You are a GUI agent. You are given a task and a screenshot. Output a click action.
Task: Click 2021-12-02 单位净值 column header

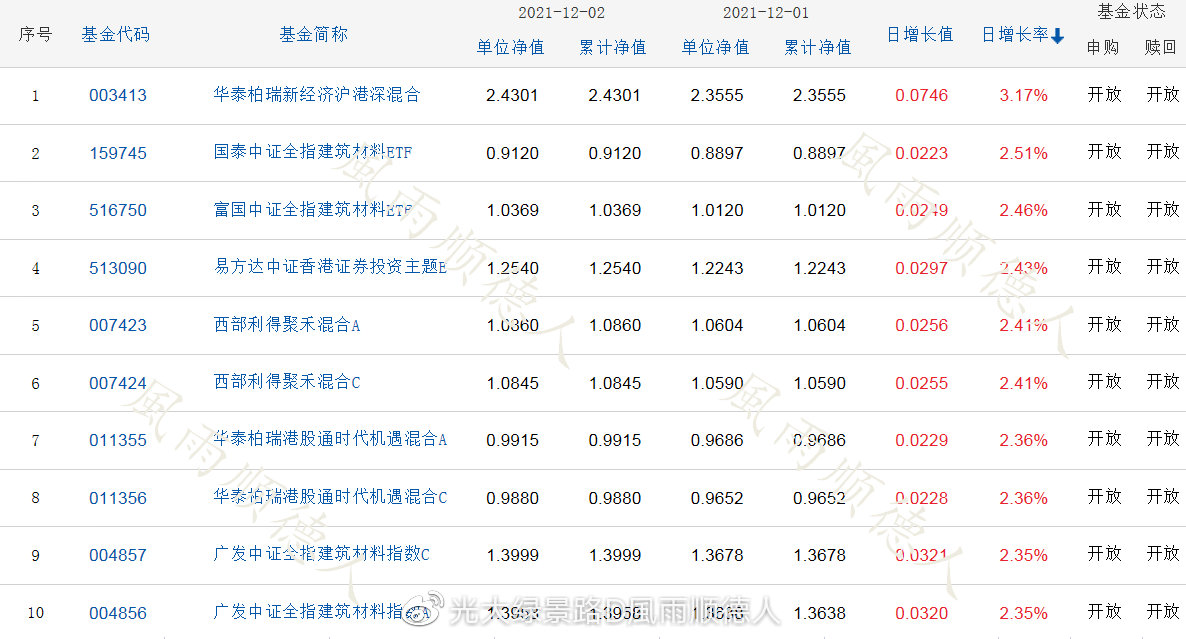[x=510, y=47]
